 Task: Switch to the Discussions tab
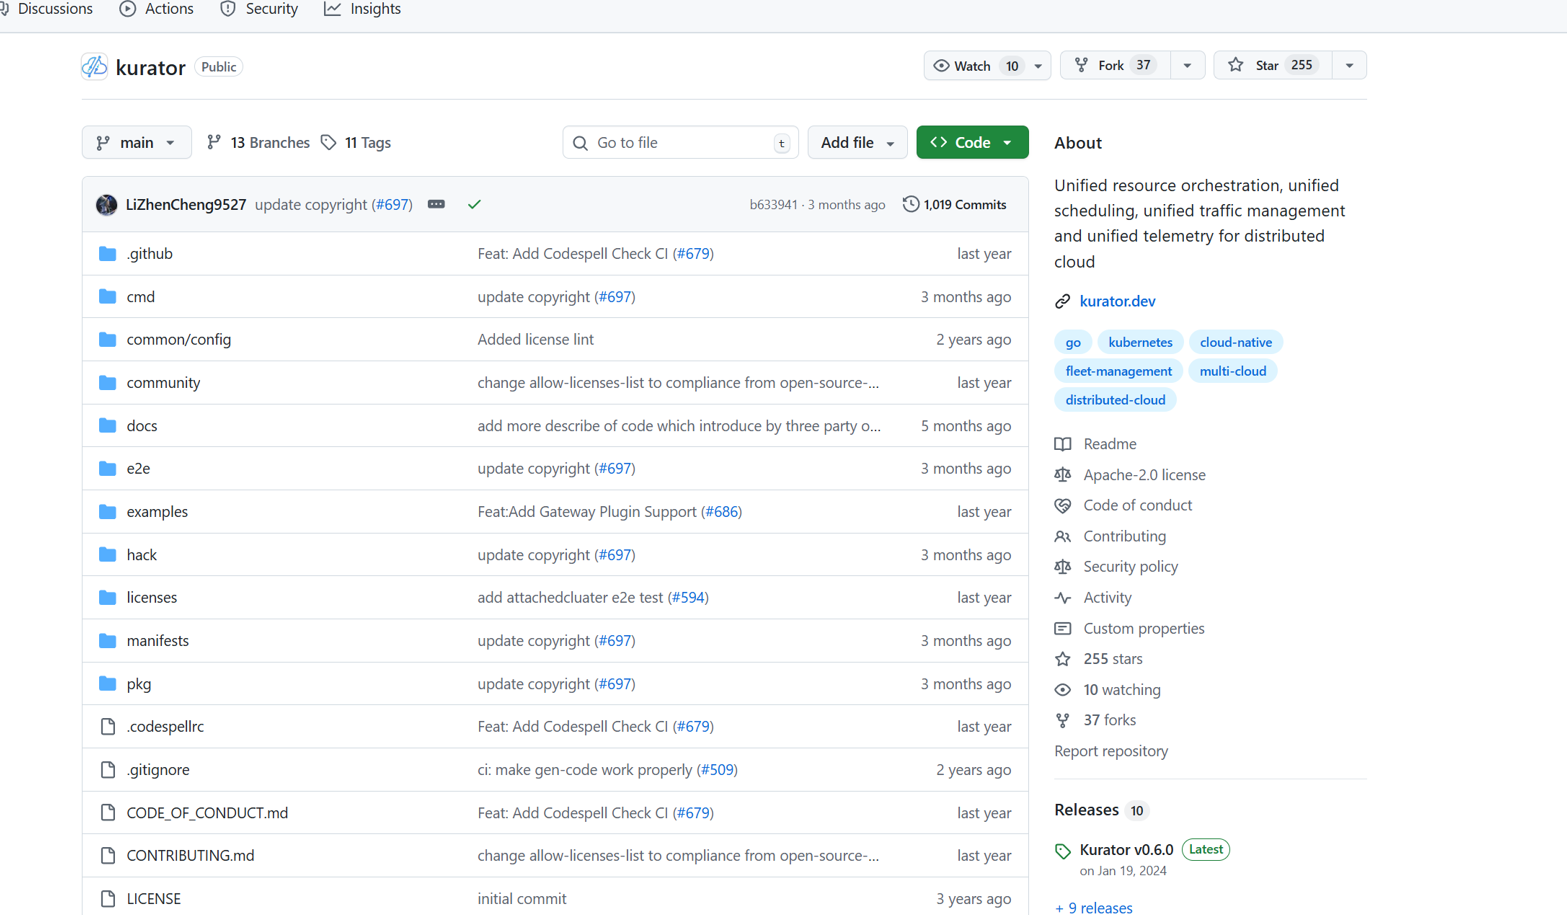[46, 9]
